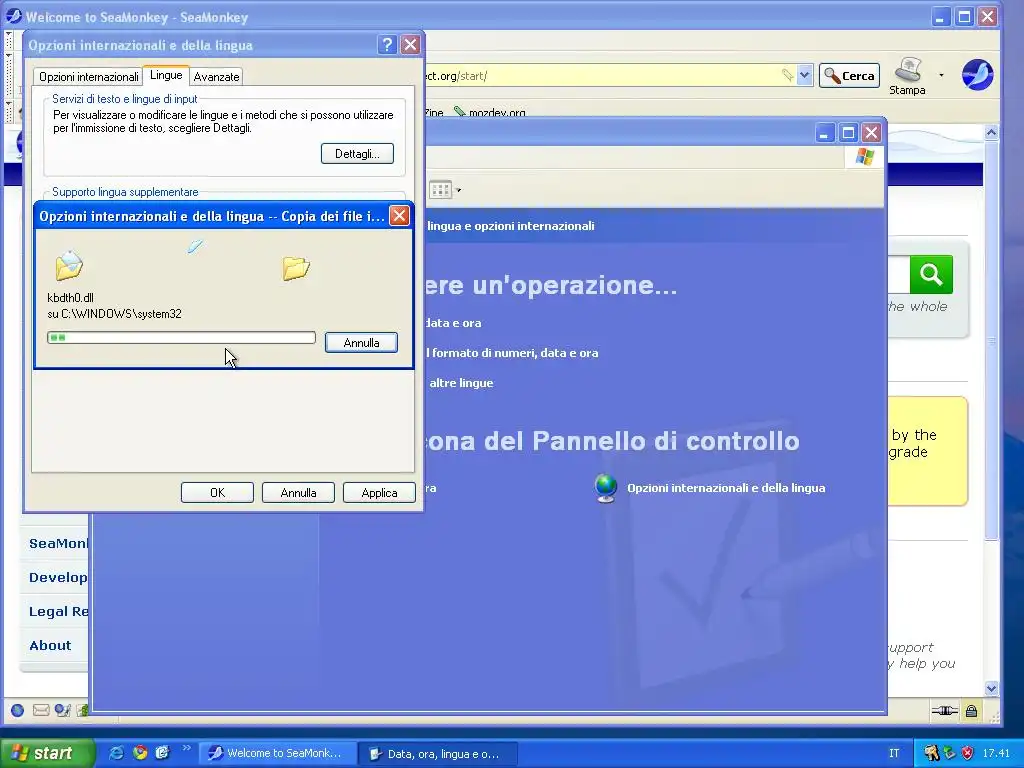Expand the Stampa dropdown arrow
Viewport: 1024px width, 768px height.
click(x=941, y=76)
